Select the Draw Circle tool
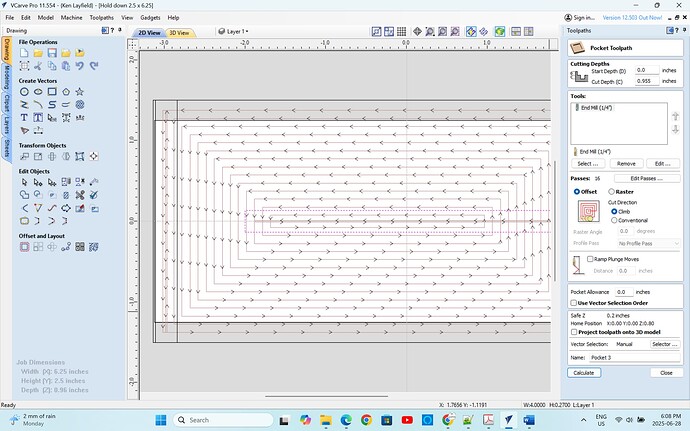 pos(24,92)
